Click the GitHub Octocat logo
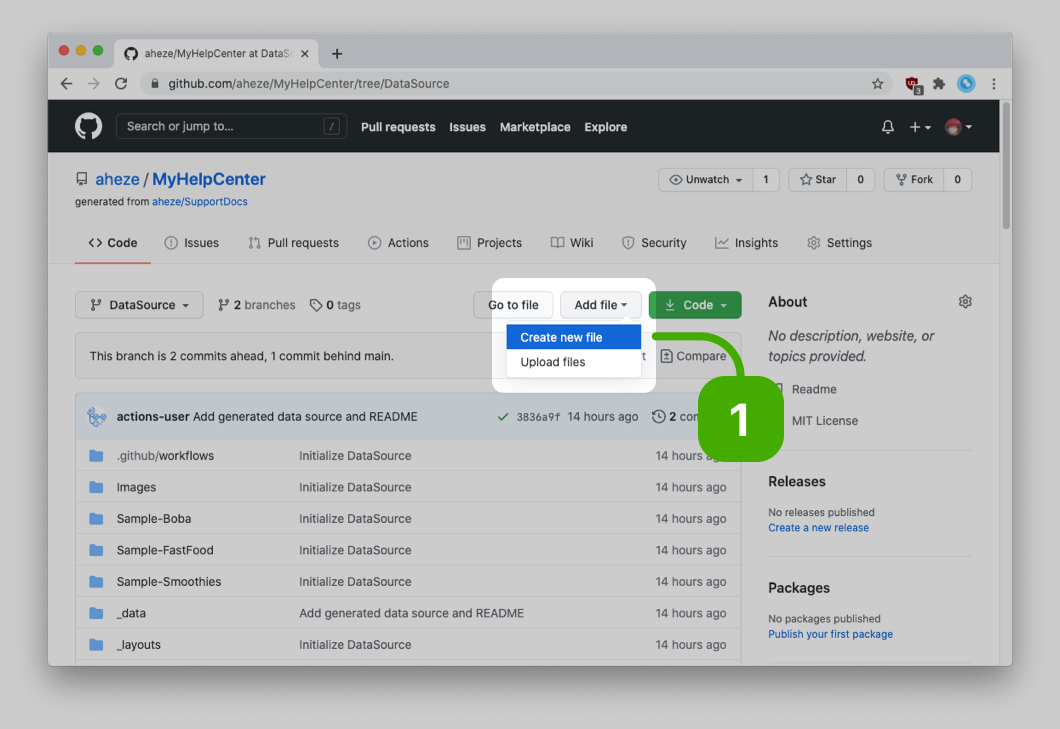The height and width of the screenshot is (729, 1060). point(88,126)
